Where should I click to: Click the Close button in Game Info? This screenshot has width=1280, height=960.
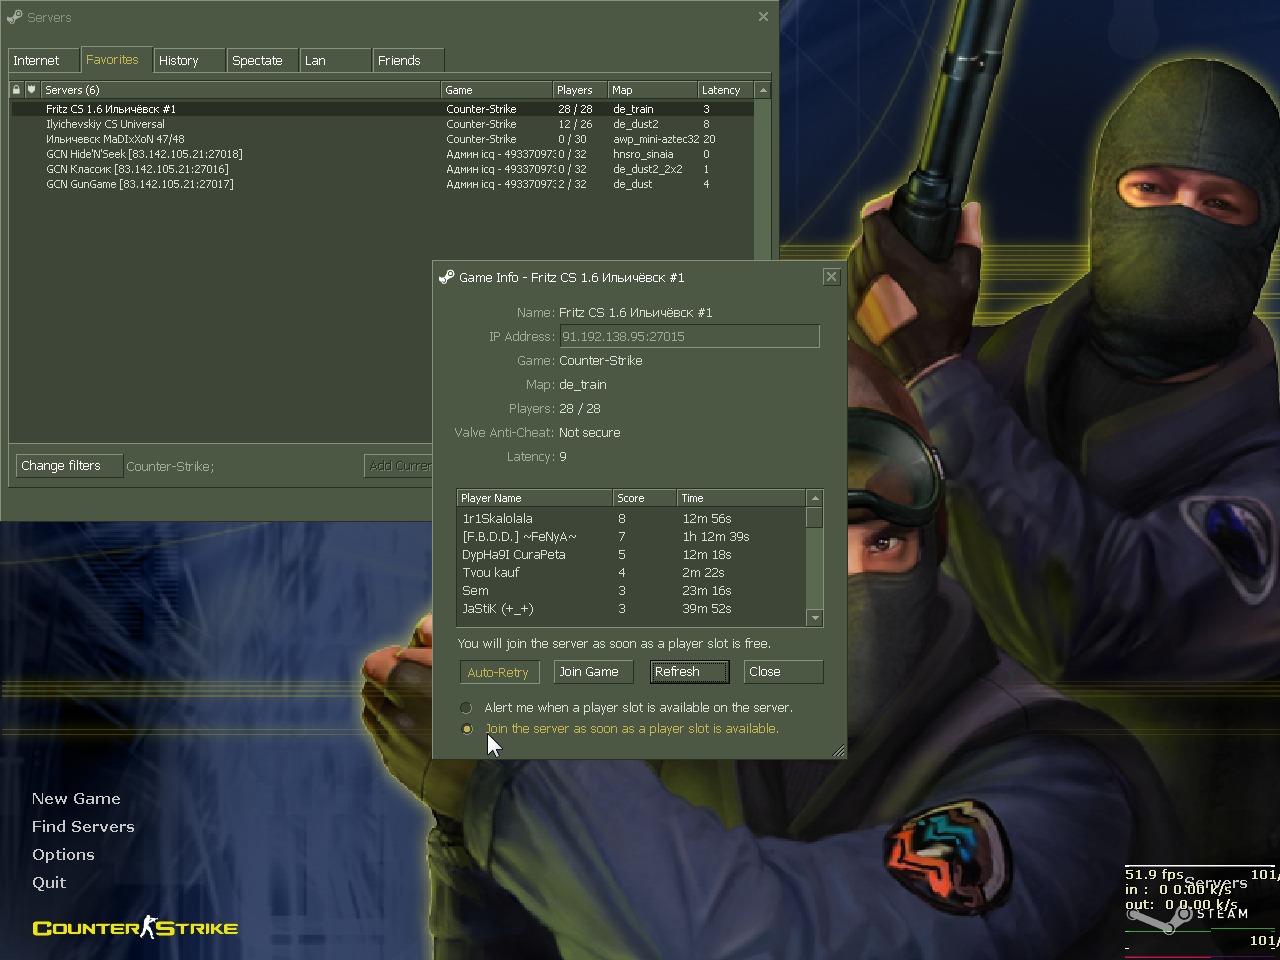pyautogui.click(x=783, y=672)
